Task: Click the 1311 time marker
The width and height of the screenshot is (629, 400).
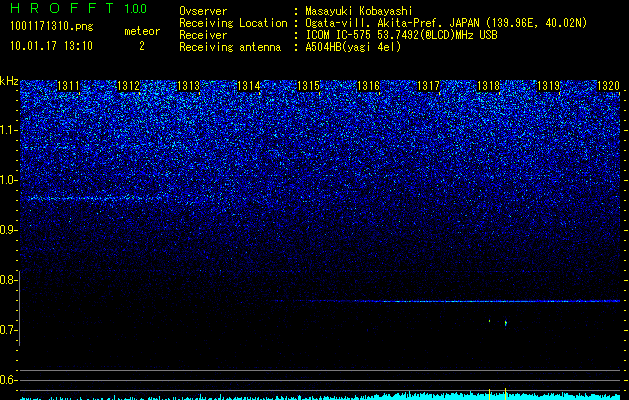Action: pyautogui.click(x=68, y=86)
